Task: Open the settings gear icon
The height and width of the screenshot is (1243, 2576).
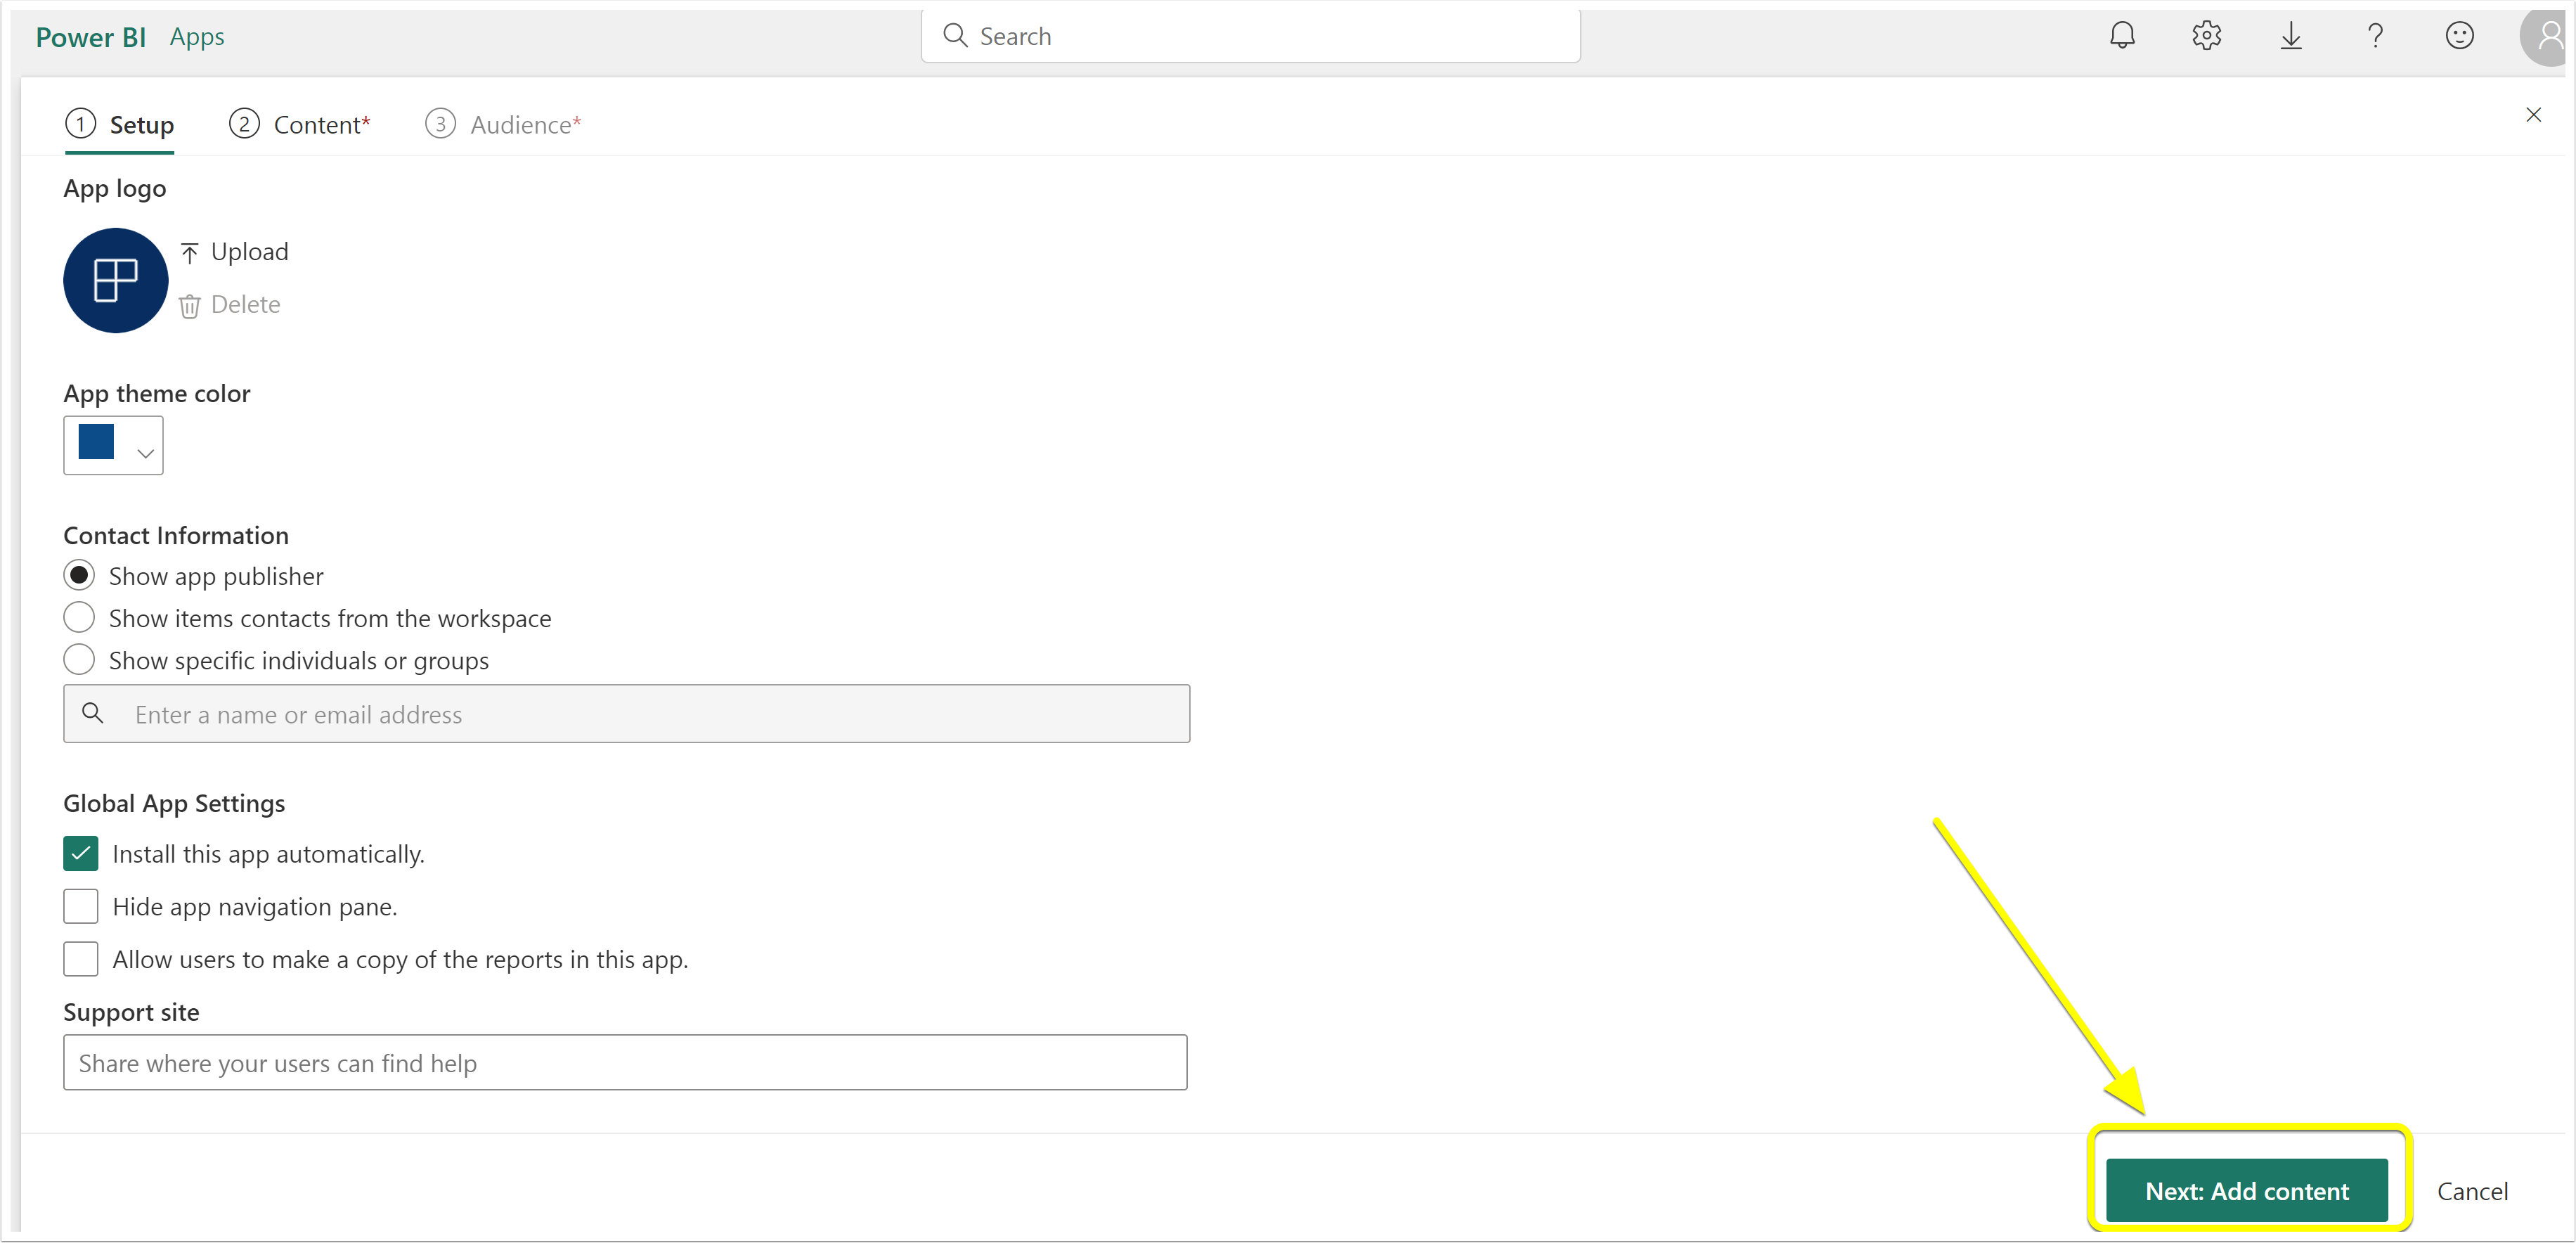Action: click(2206, 36)
